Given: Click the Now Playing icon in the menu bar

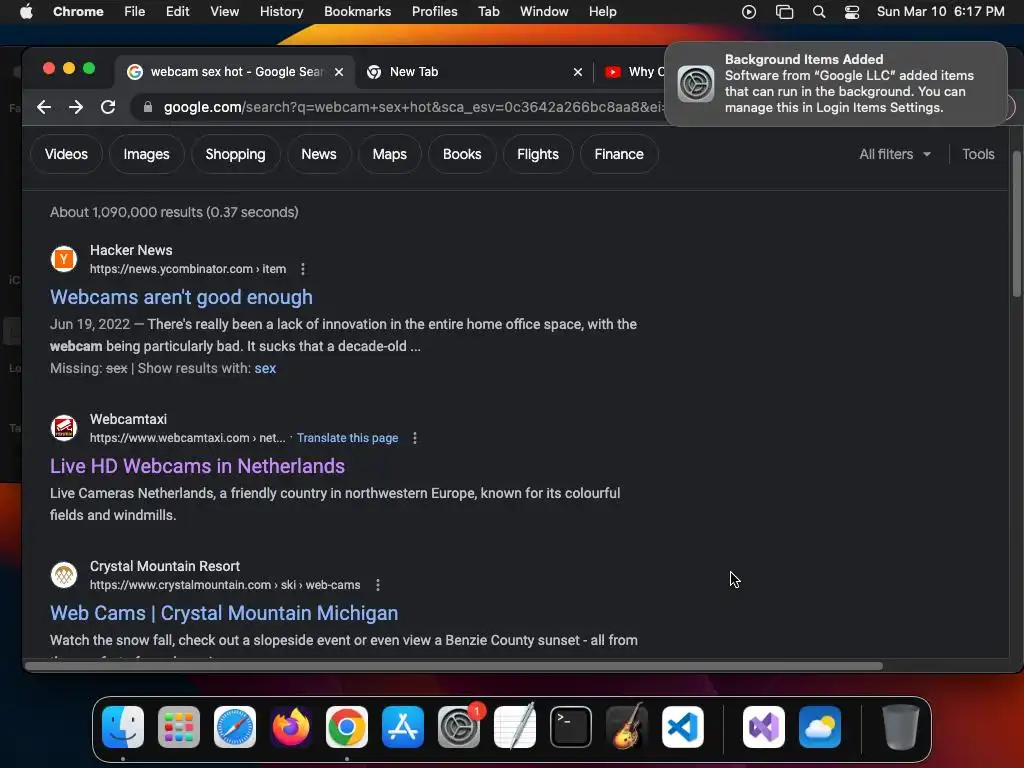Looking at the screenshot, I should tap(749, 12).
